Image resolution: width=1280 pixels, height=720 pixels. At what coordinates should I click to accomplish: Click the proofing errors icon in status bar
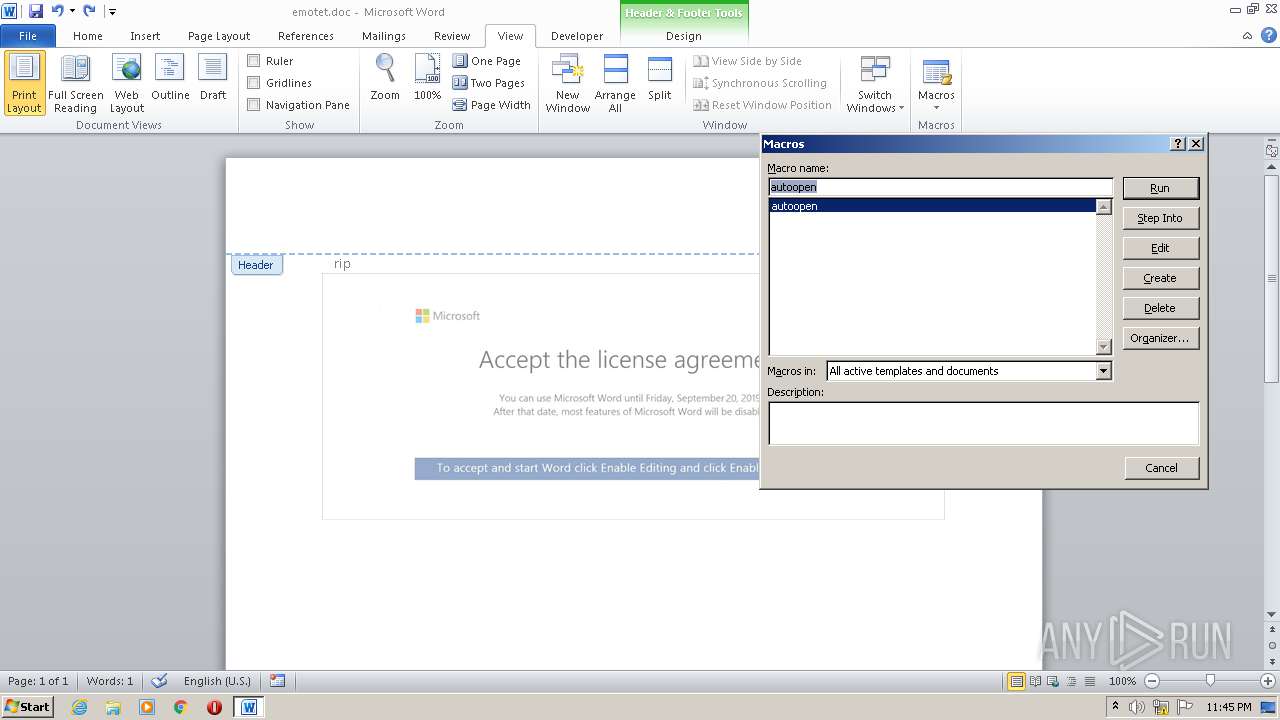point(159,681)
